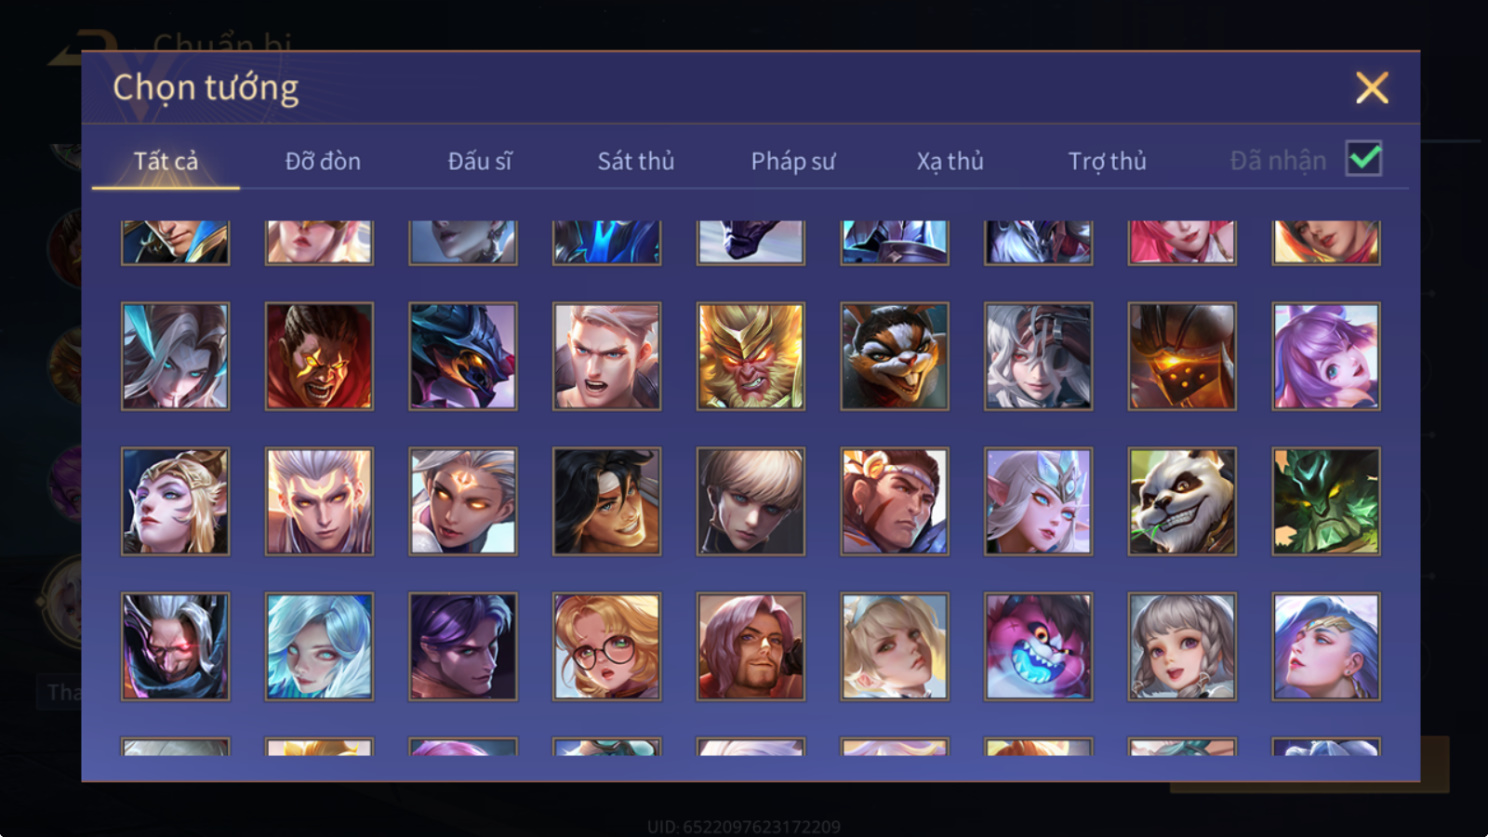Open the Trợ thủ tab
Screen dimensions: 1488x837
point(1107,161)
